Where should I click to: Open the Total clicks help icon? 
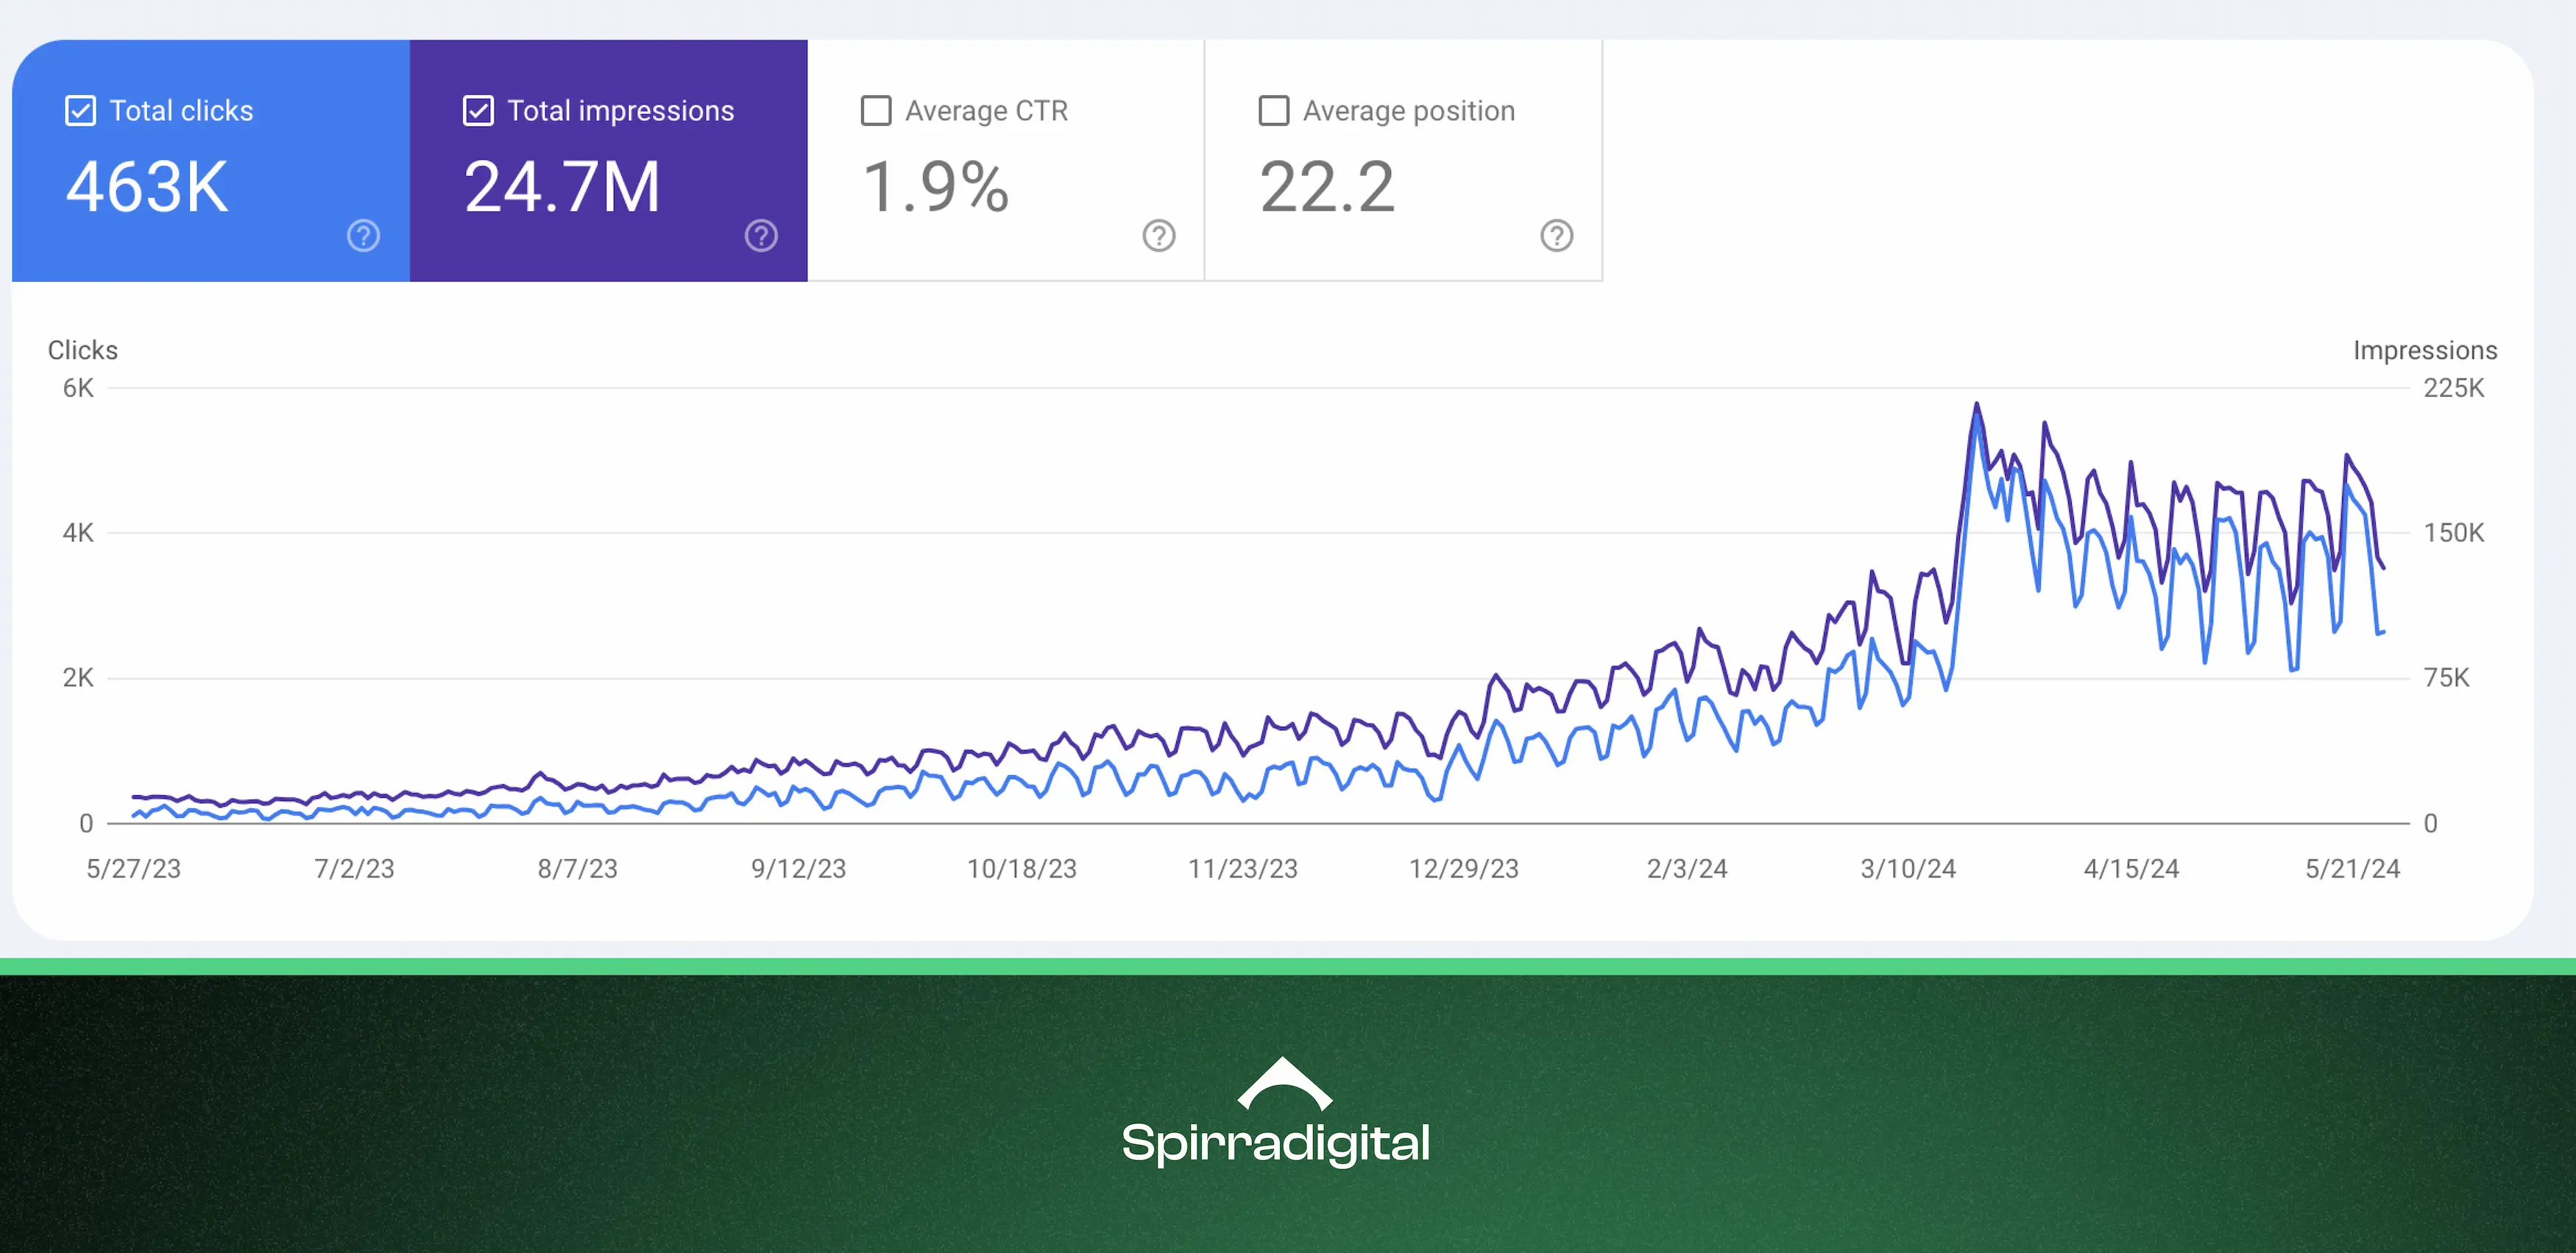click(362, 236)
